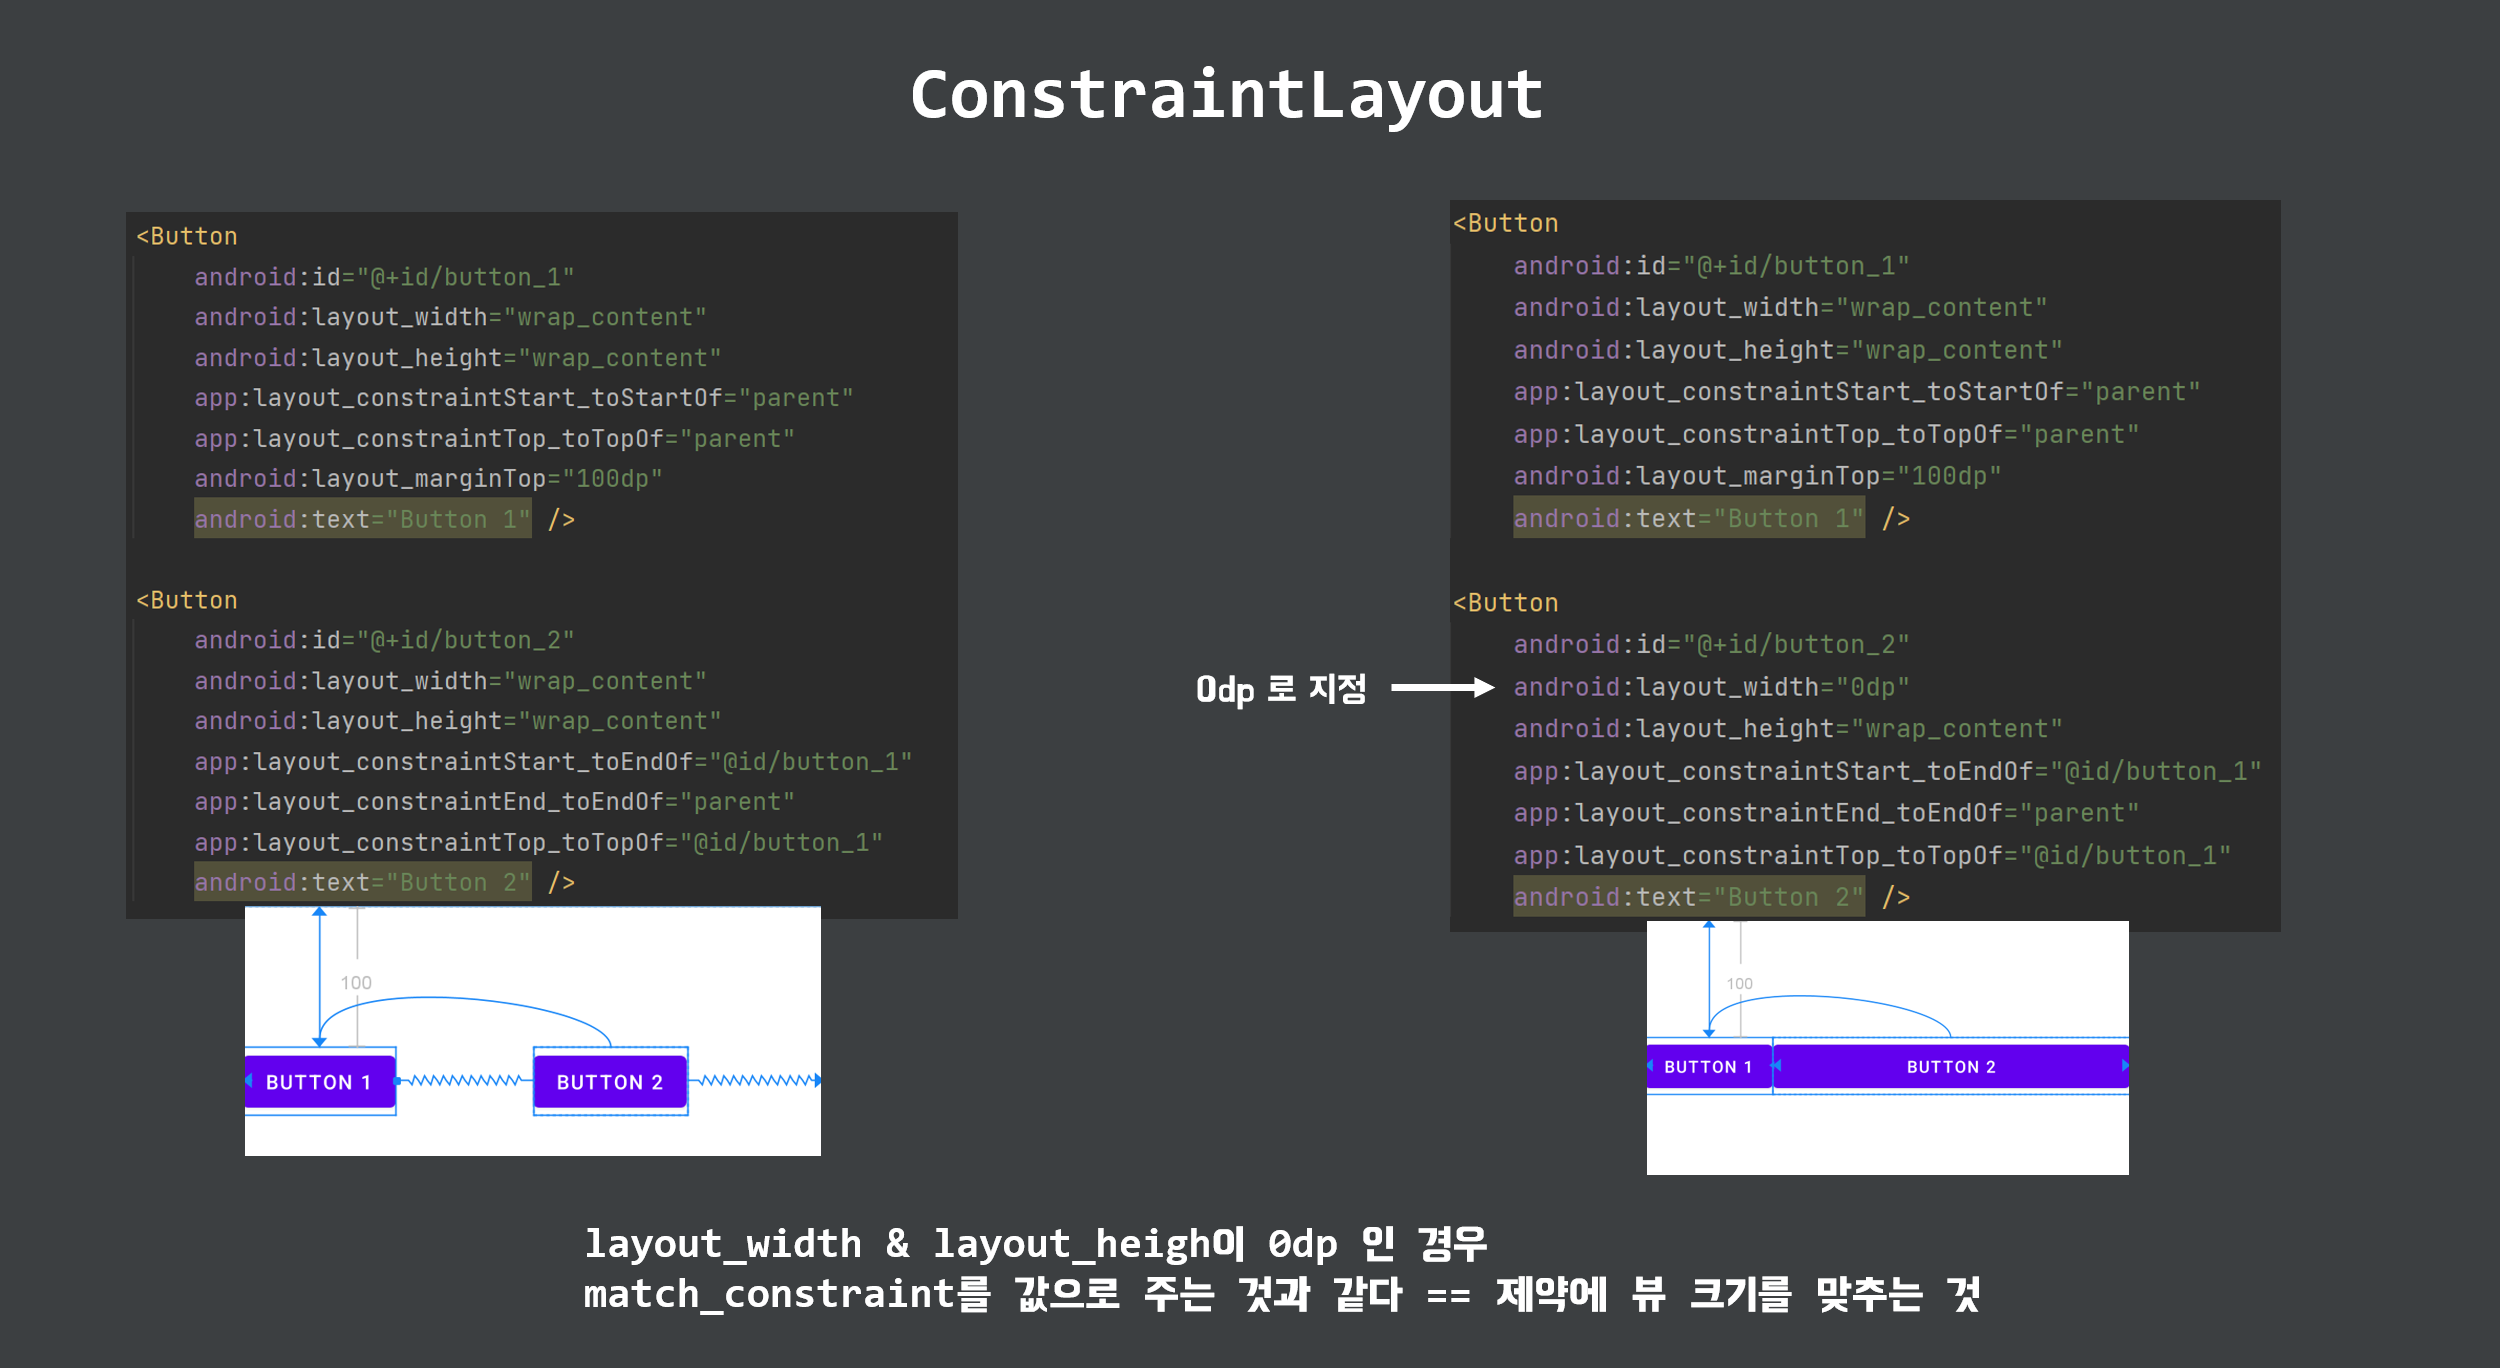This screenshot has height=1368, width=2500.
Task: Click the 100 margin label in left preview
Action: [x=356, y=983]
